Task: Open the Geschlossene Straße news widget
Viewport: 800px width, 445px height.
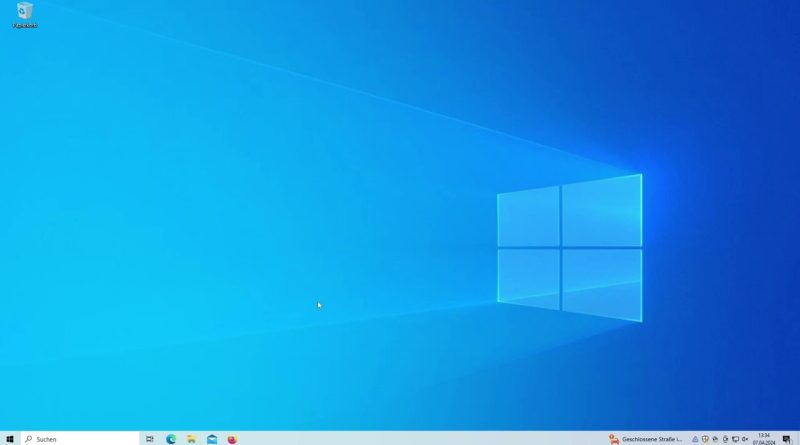Action: (x=645, y=439)
